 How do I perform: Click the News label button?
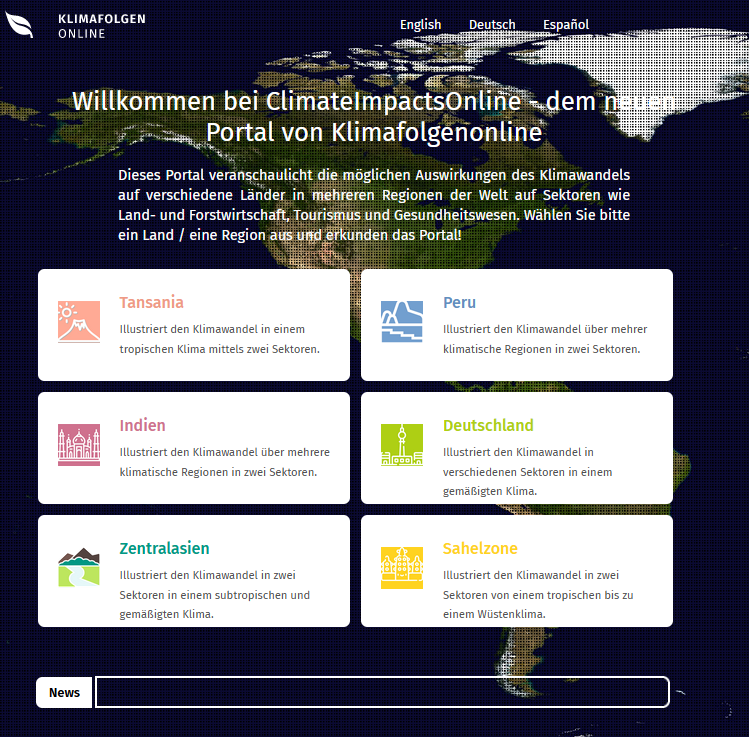(64, 692)
